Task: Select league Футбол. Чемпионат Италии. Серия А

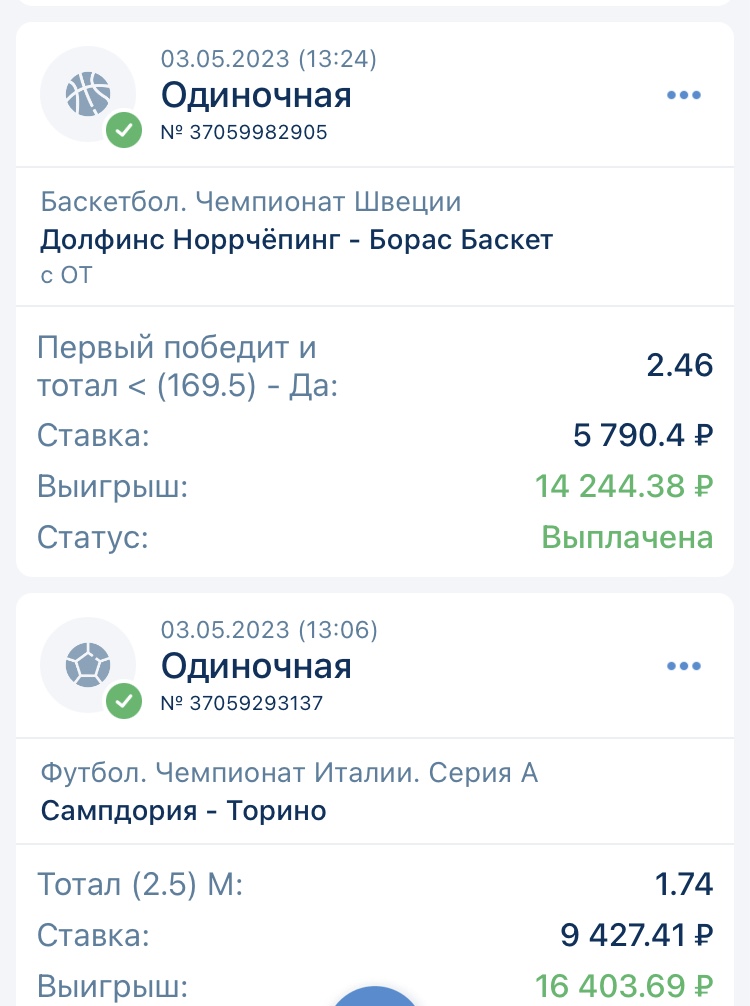Action: pyautogui.click(x=289, y=773)
